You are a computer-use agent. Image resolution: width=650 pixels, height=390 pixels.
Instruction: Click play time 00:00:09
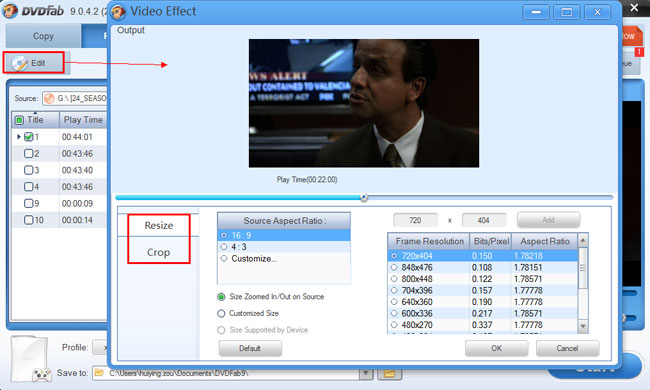pos(77,203)
